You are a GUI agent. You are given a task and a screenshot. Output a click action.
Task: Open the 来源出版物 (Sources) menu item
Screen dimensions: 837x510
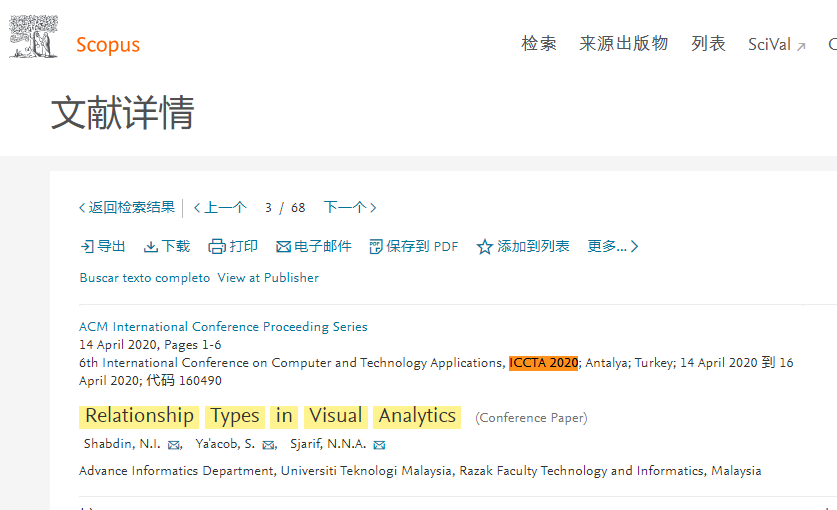pos(623,44)
